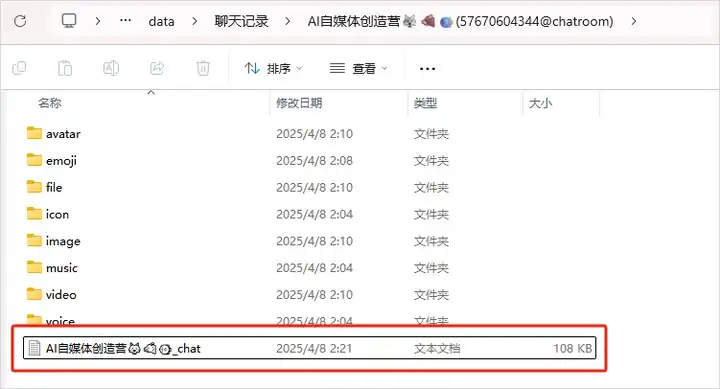
Task: Click the Copy toolbar icon
Action: coord(19,68)
